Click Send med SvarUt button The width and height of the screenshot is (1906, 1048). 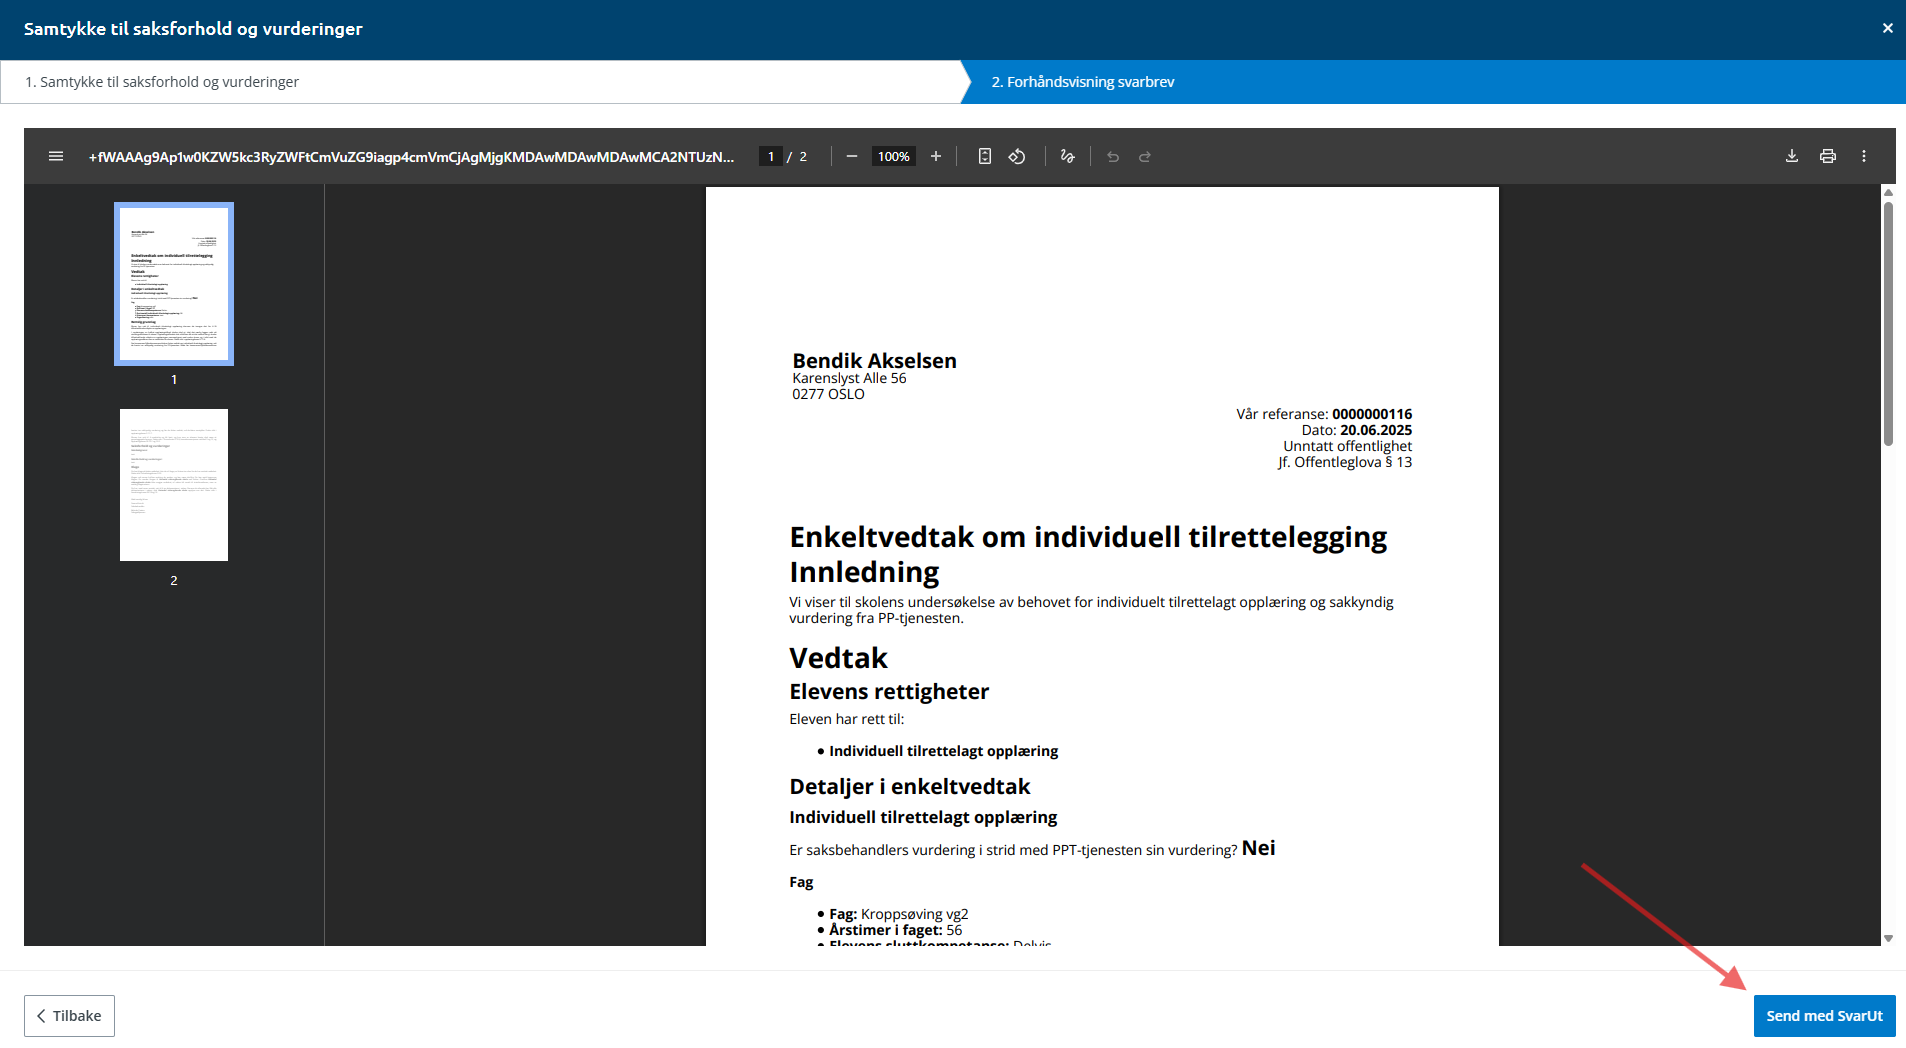click(x=1824, y=1016)
